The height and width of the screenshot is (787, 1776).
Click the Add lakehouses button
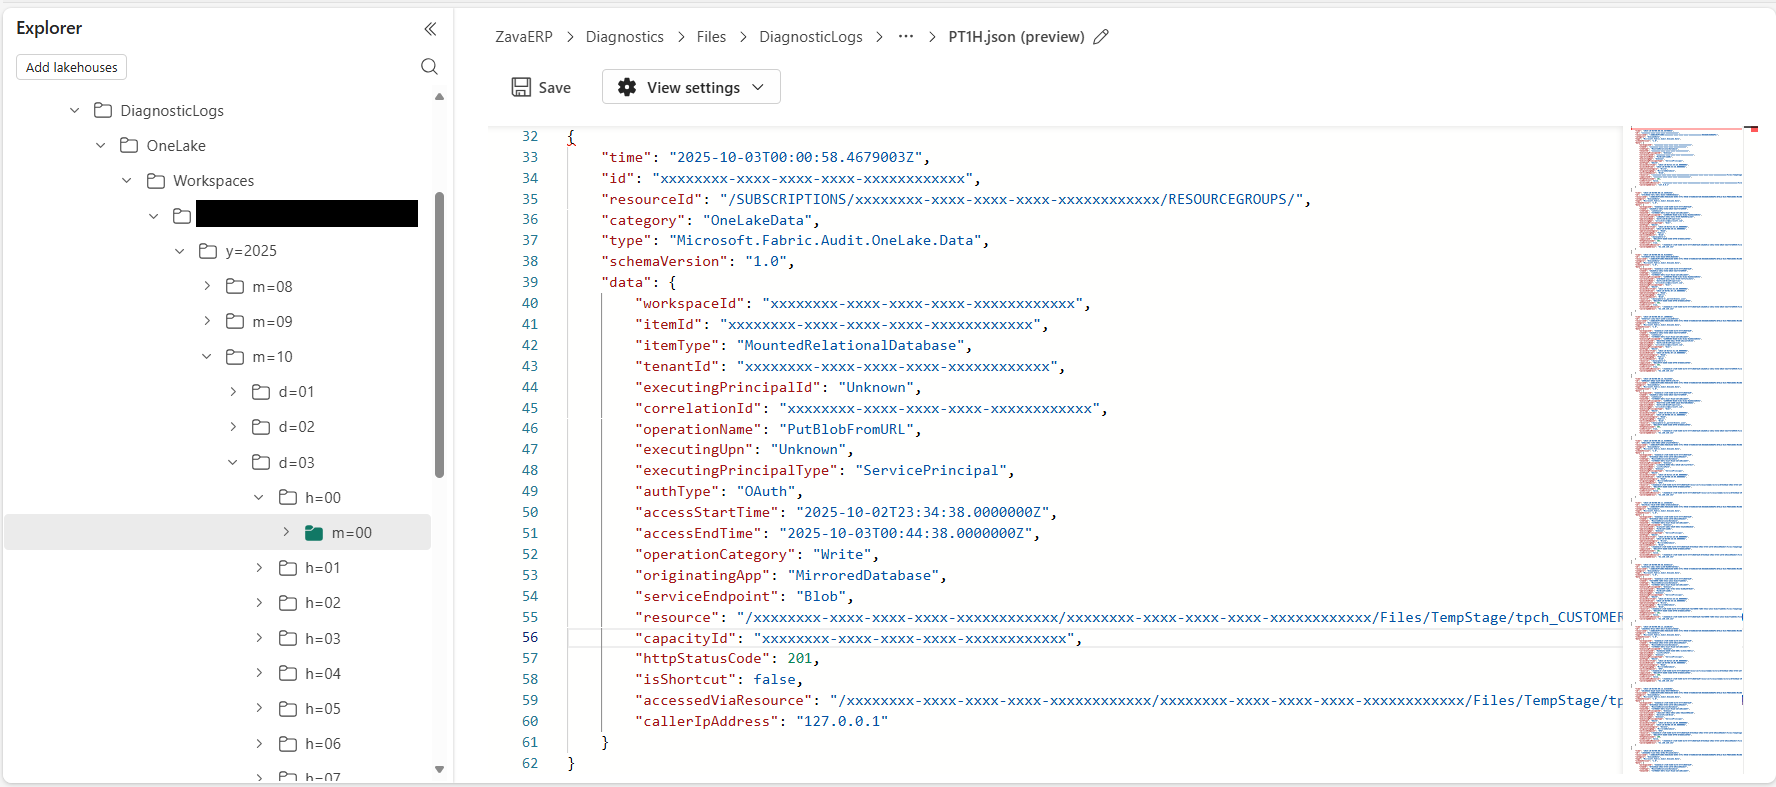pyautogui.click(x=72, y=67)
